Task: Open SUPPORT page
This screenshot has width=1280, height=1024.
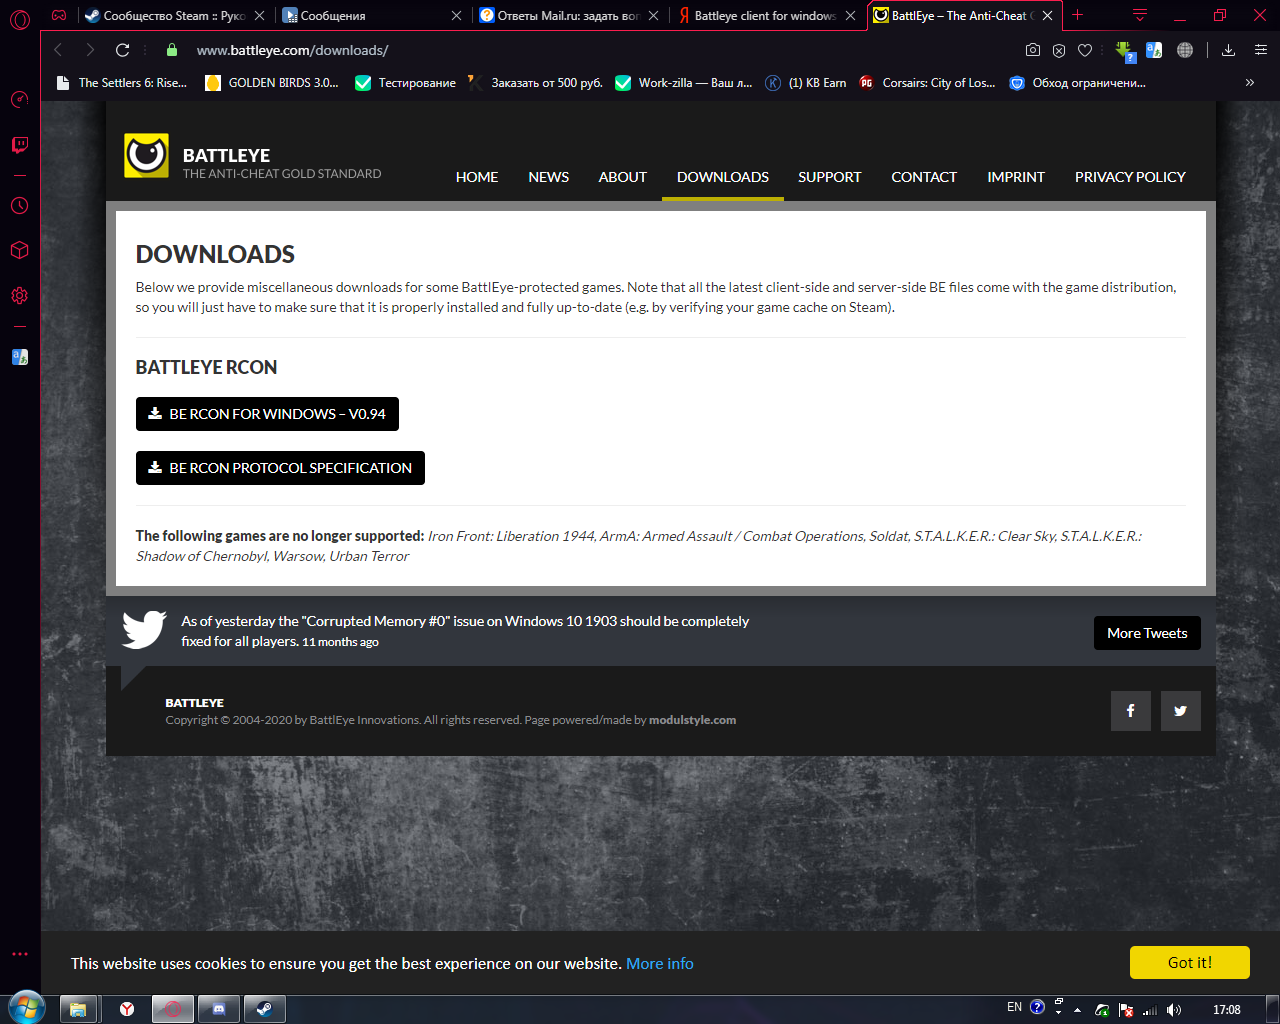Action: tap(830, 177)
